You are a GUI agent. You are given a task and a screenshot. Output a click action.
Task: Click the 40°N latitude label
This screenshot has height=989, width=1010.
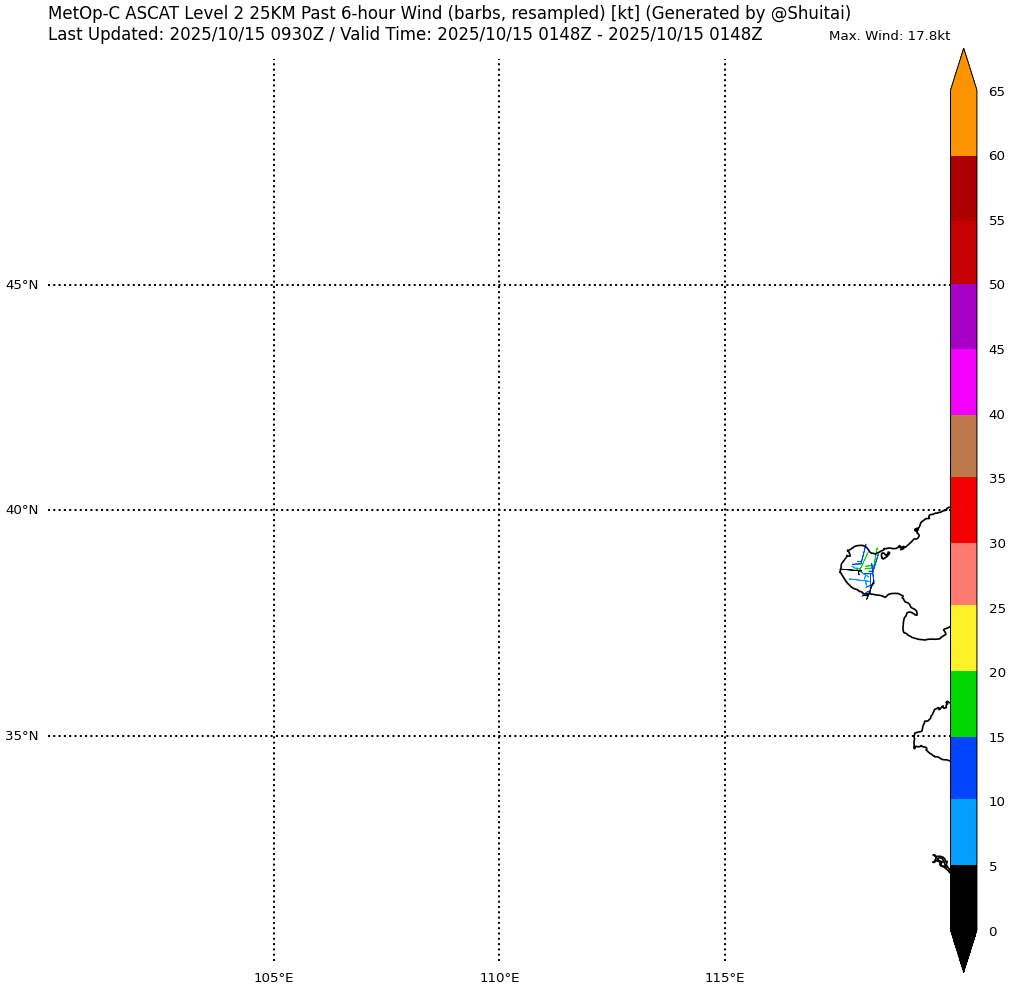click(22, 510)
